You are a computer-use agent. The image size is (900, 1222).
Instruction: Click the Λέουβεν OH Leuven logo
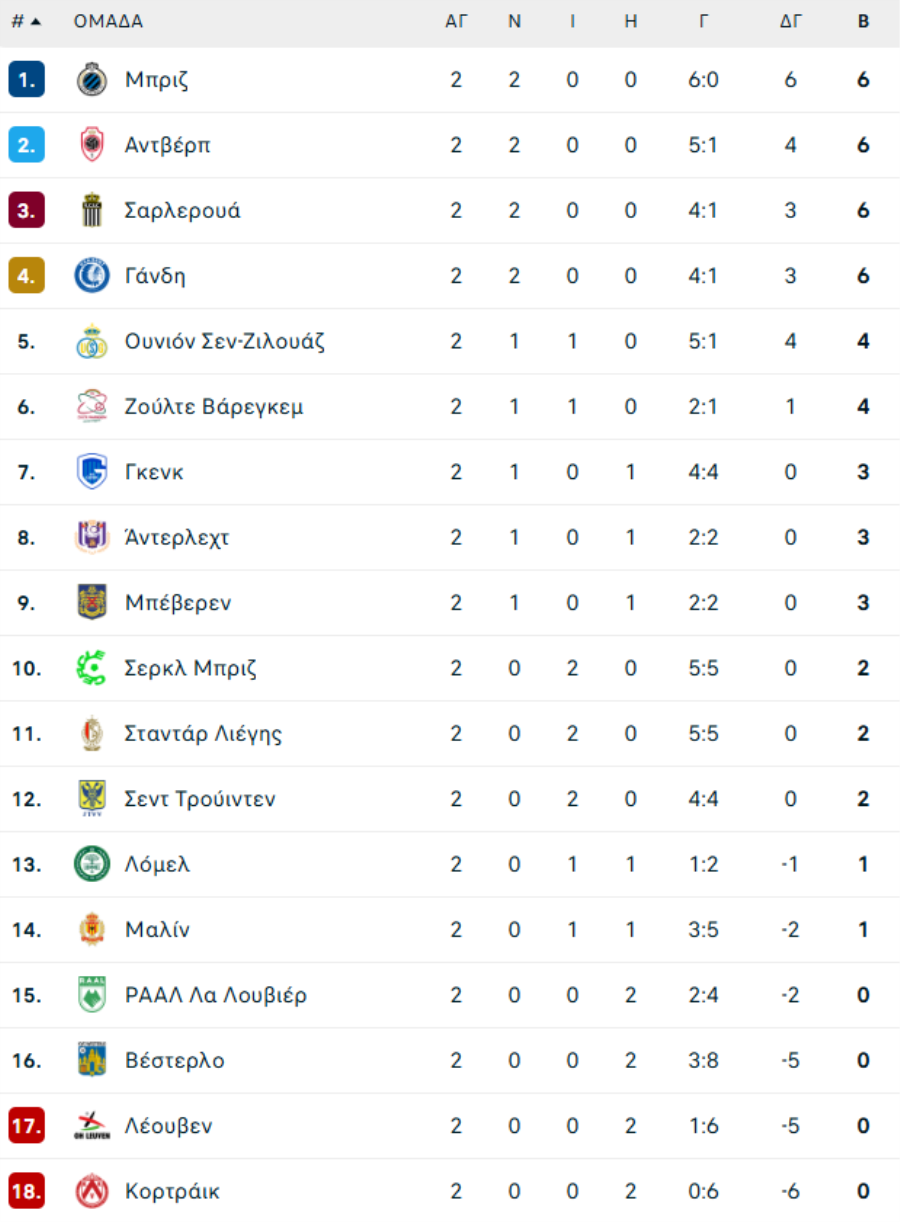[x=92, y=1126]
